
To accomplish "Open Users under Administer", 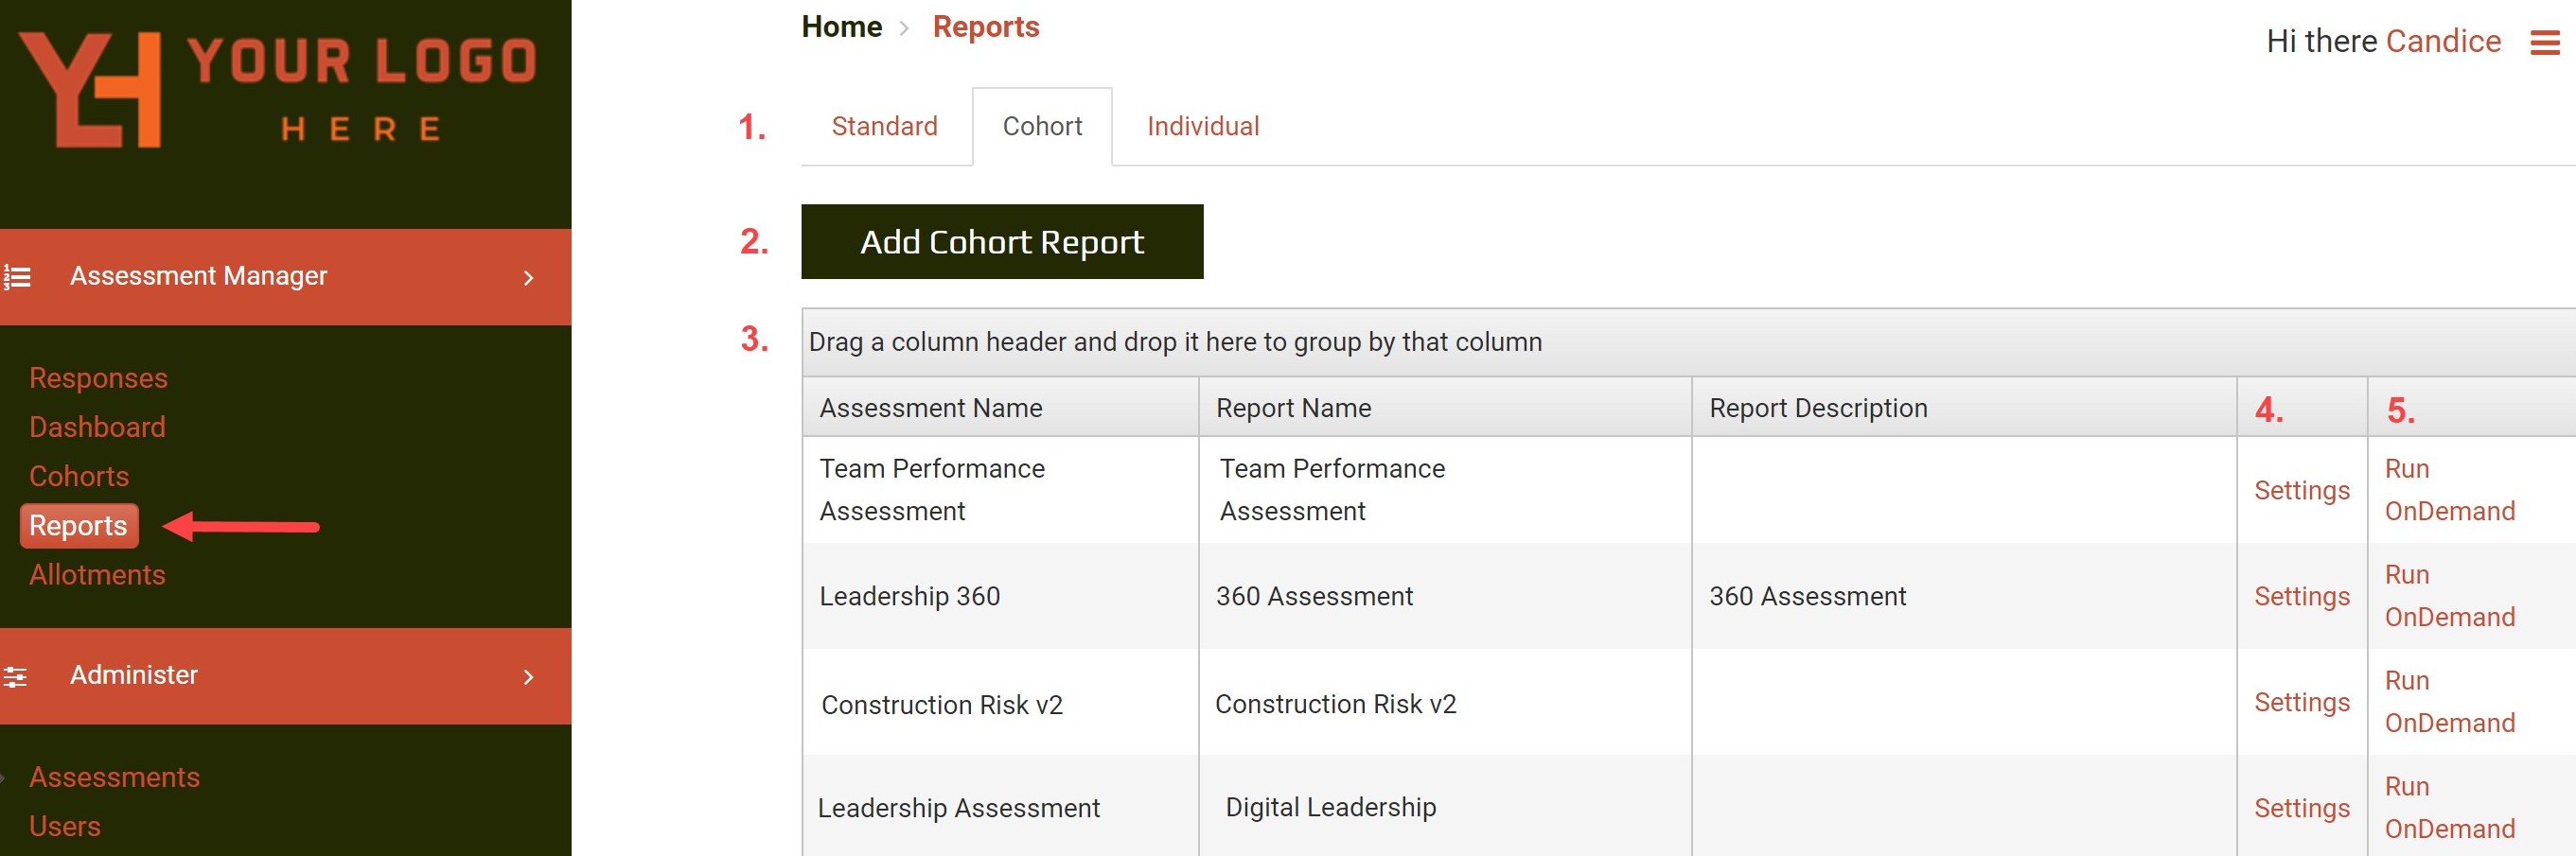I will pyautogui.click(x=65, y=826).
